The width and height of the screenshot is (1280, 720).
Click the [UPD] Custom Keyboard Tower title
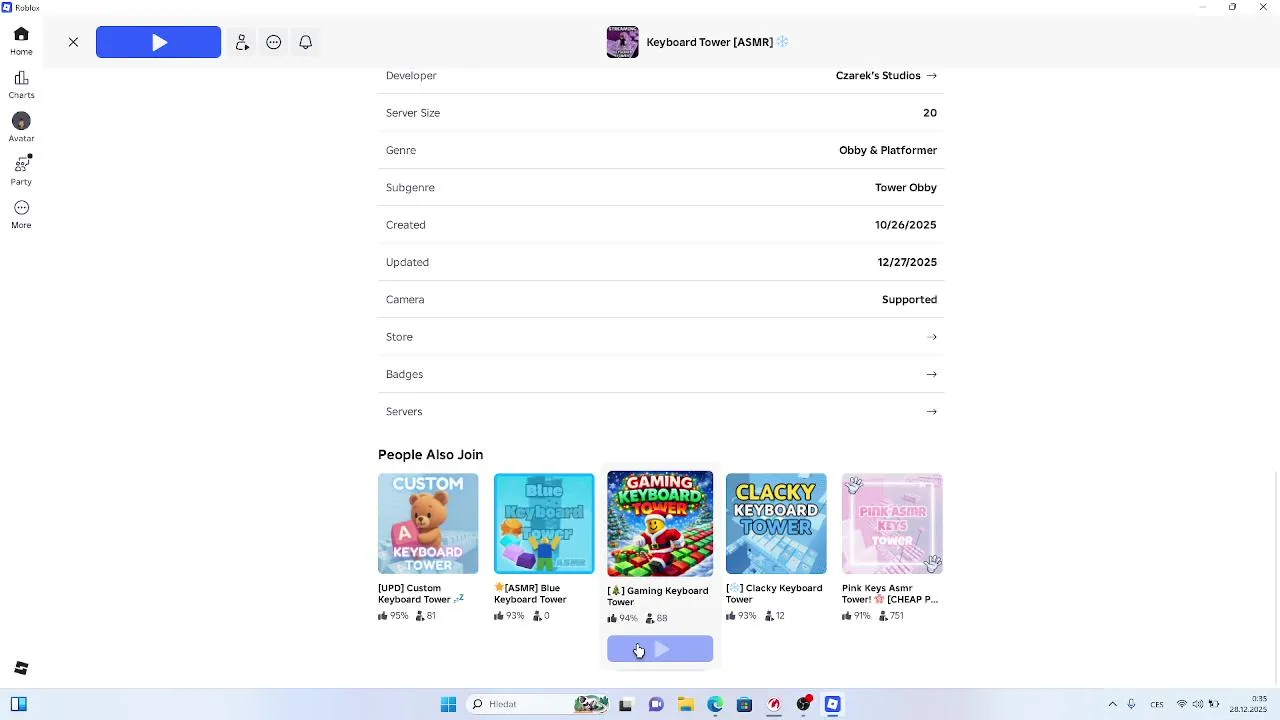click(x=421, y=594)
